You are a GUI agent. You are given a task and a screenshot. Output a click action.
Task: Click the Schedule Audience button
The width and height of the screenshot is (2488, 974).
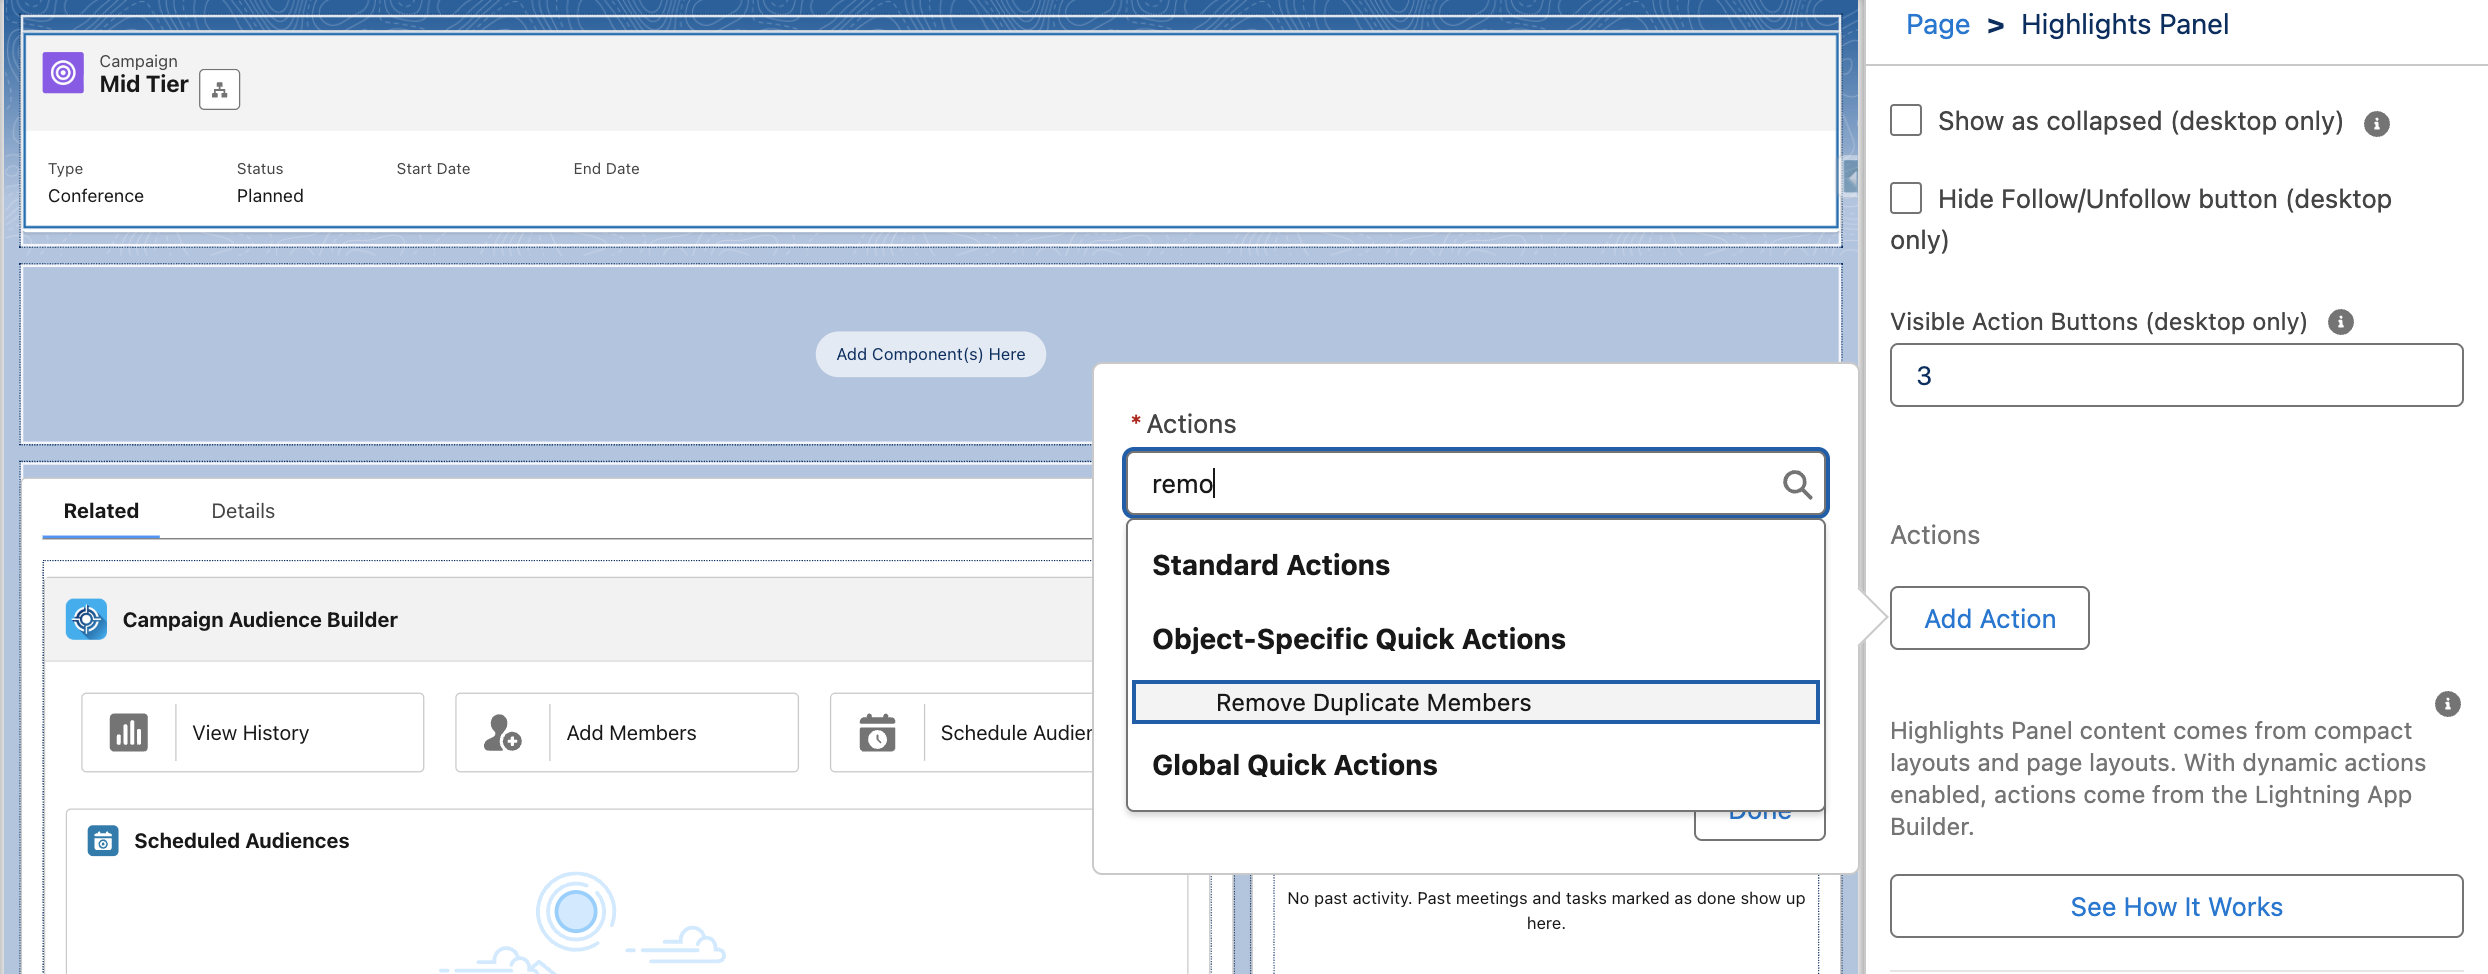tap(962, 733)
